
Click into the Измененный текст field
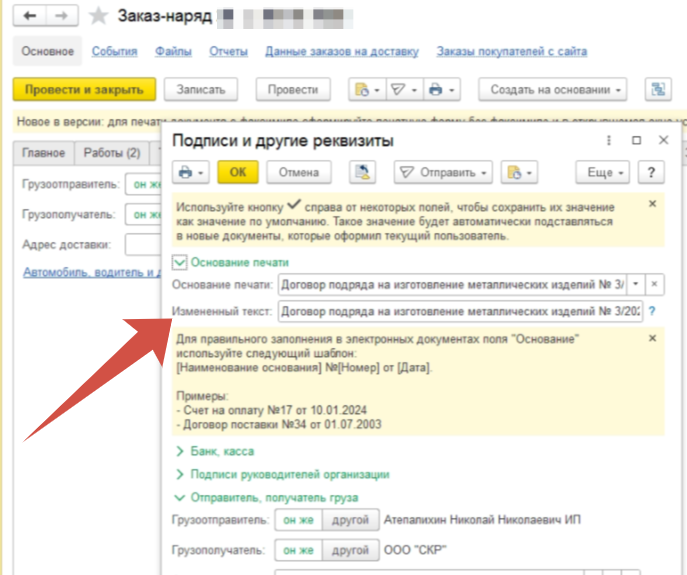[x=460, y=311]
